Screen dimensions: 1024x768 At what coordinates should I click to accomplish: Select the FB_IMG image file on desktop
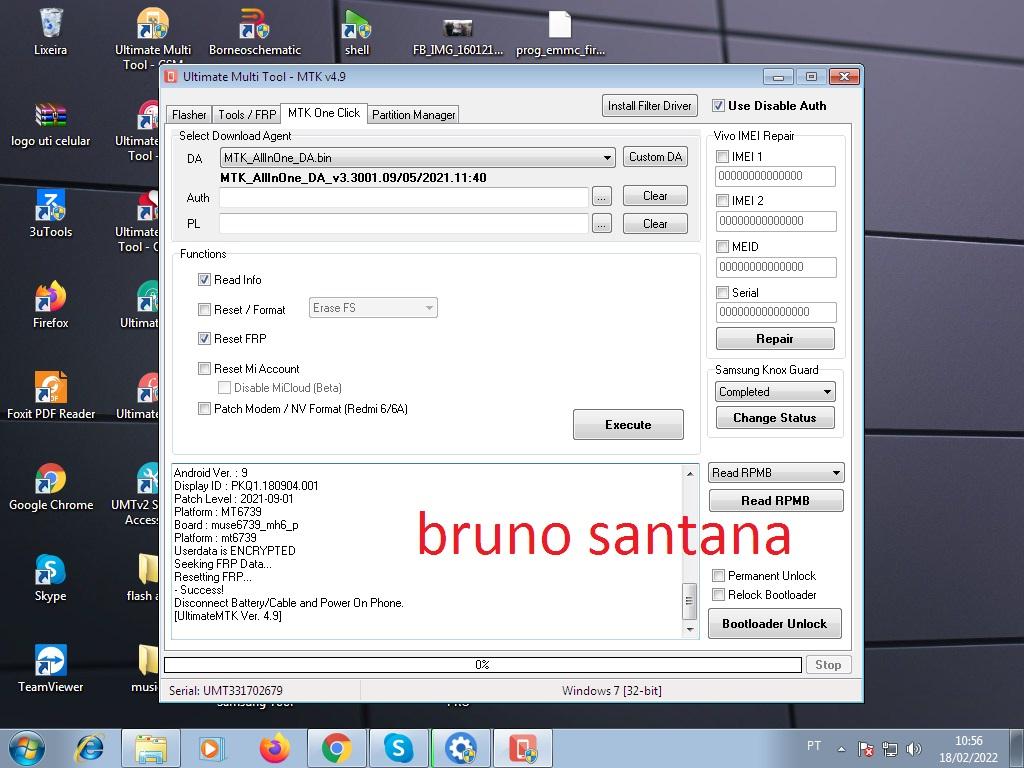[458, 34]
